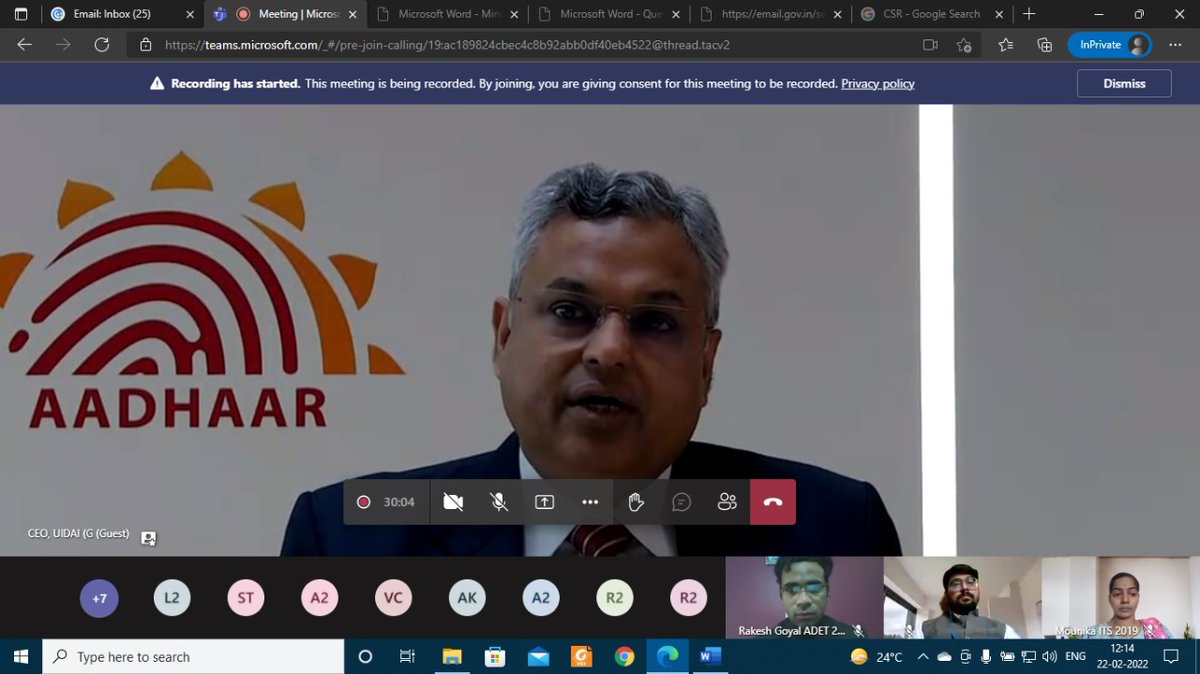Click the guest icon beside CEO, UIDAI label
Screen dimensions: 1200x674
click(x=148, y=538)
